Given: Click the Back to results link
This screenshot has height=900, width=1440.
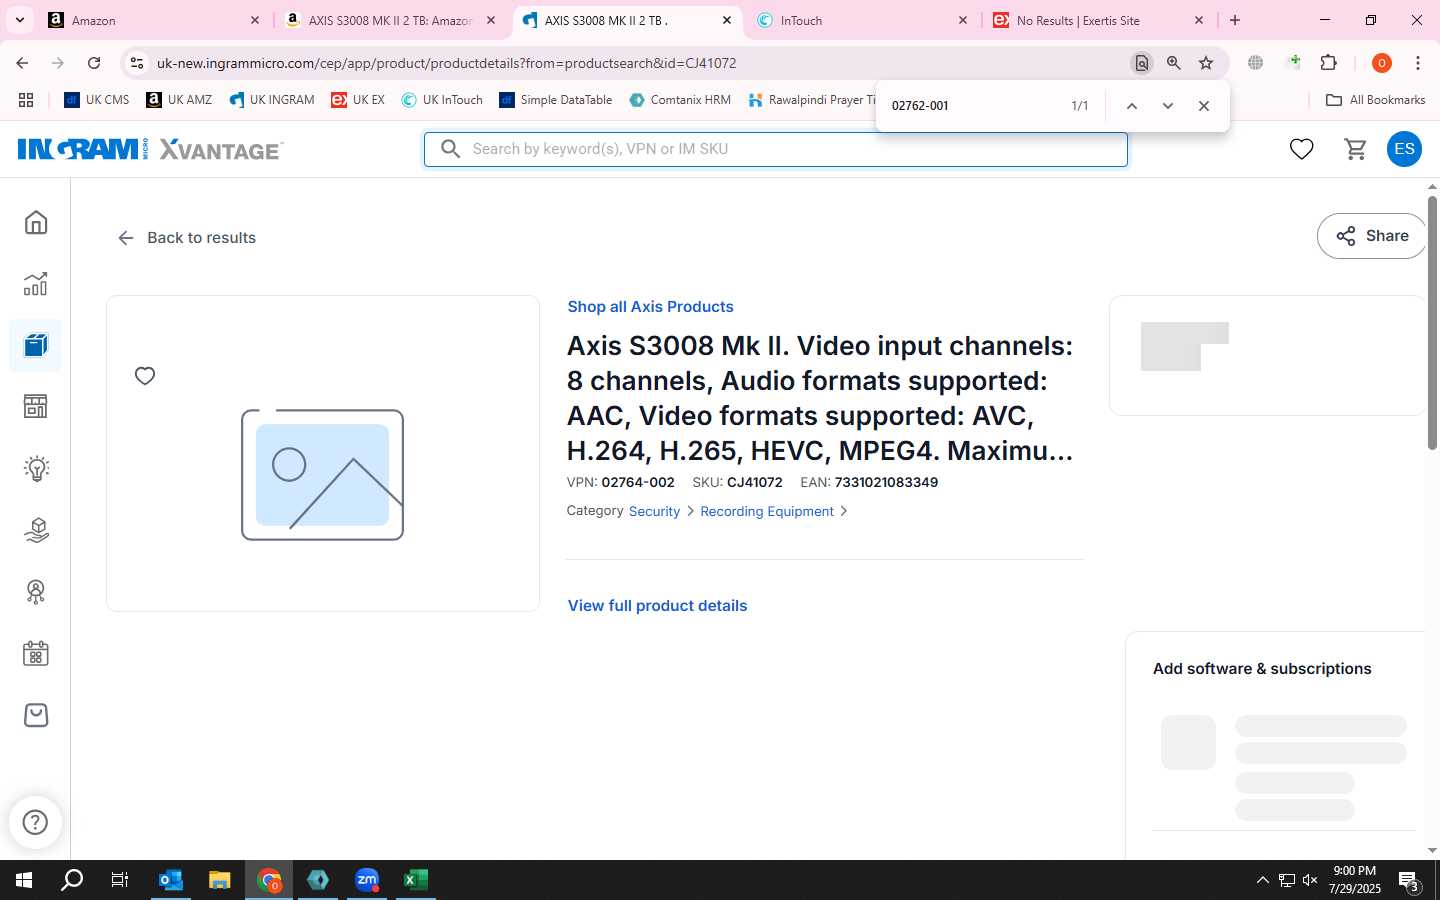Looking at the screenshot, I should (187, 238).
